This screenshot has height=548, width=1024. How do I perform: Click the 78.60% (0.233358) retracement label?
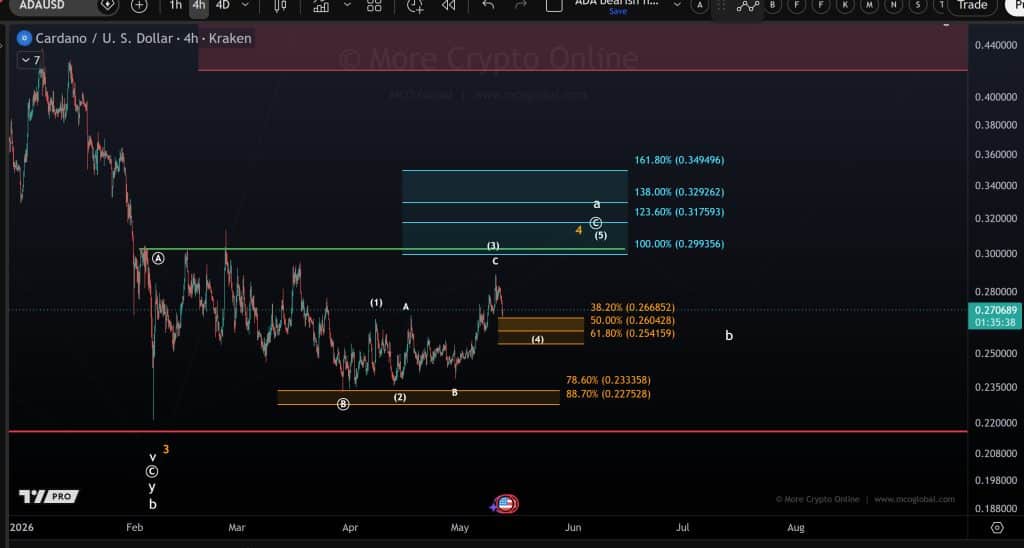tap(608, 380)
